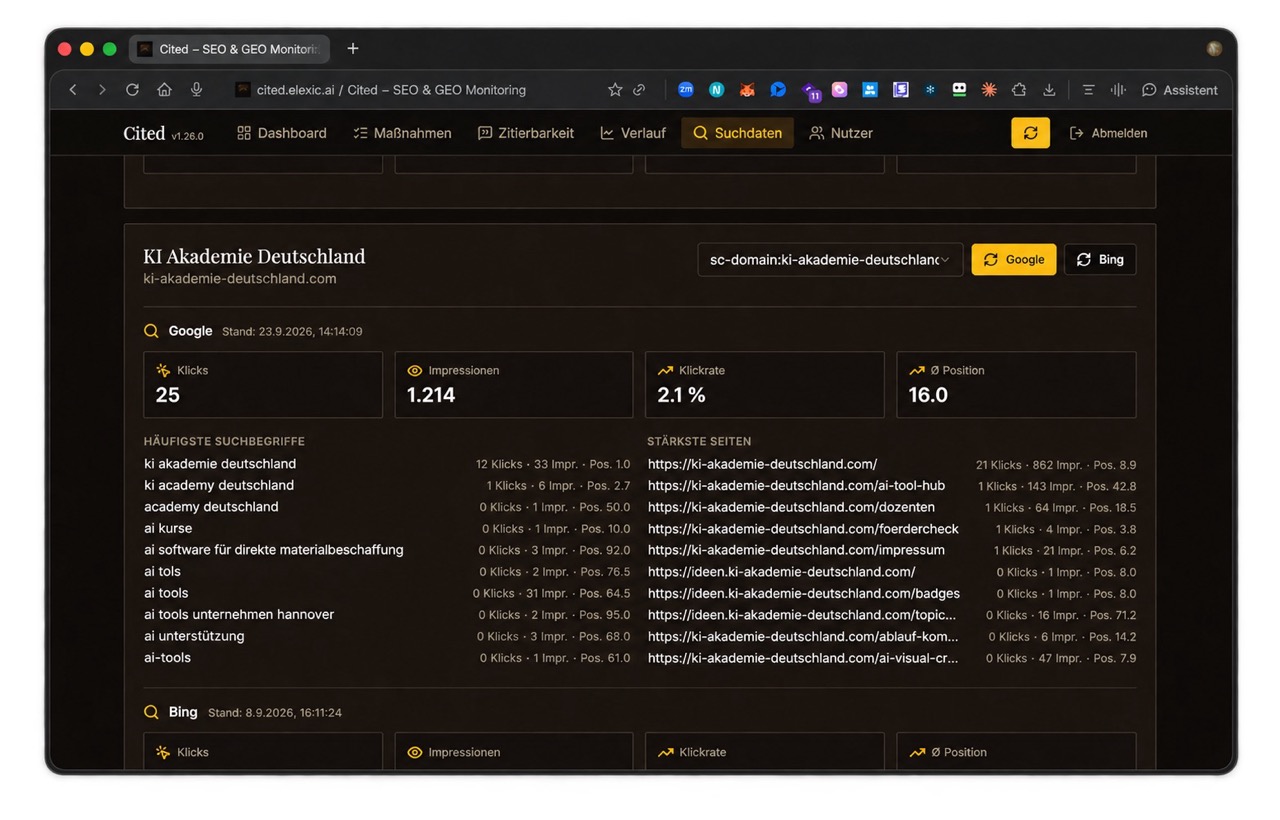Viewport: 1280px width, 820px height.
Task: Expand the sc-domain property dropdown
Action: pos(830,259)
